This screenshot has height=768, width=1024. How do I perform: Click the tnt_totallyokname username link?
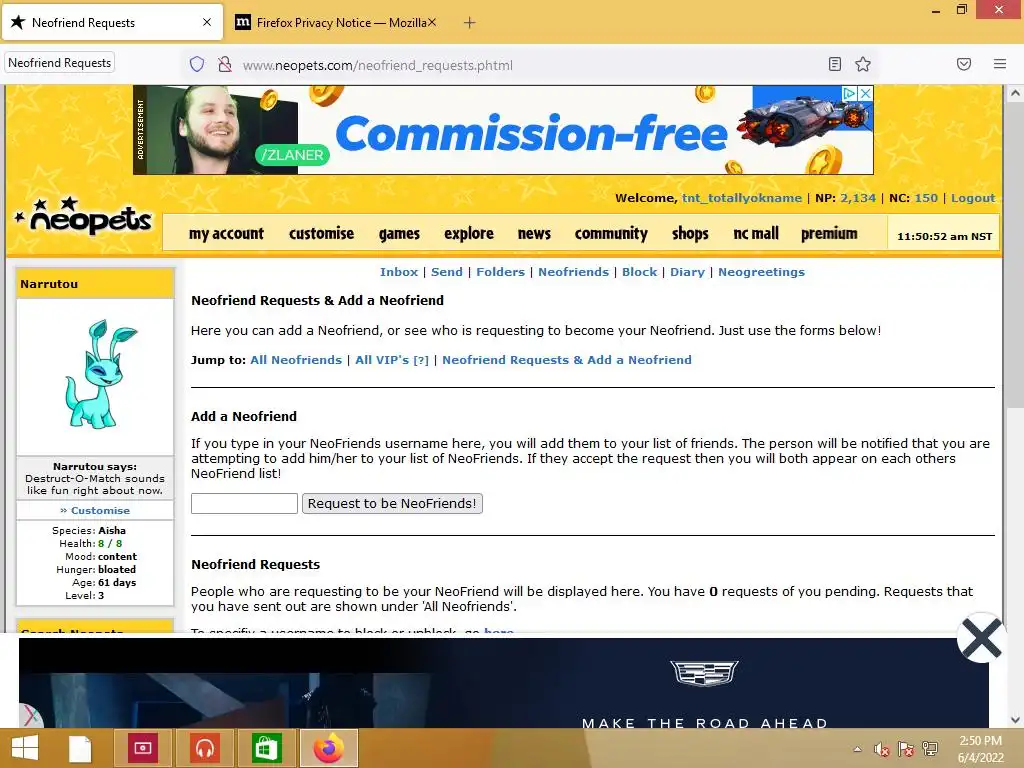click(742, 198)
